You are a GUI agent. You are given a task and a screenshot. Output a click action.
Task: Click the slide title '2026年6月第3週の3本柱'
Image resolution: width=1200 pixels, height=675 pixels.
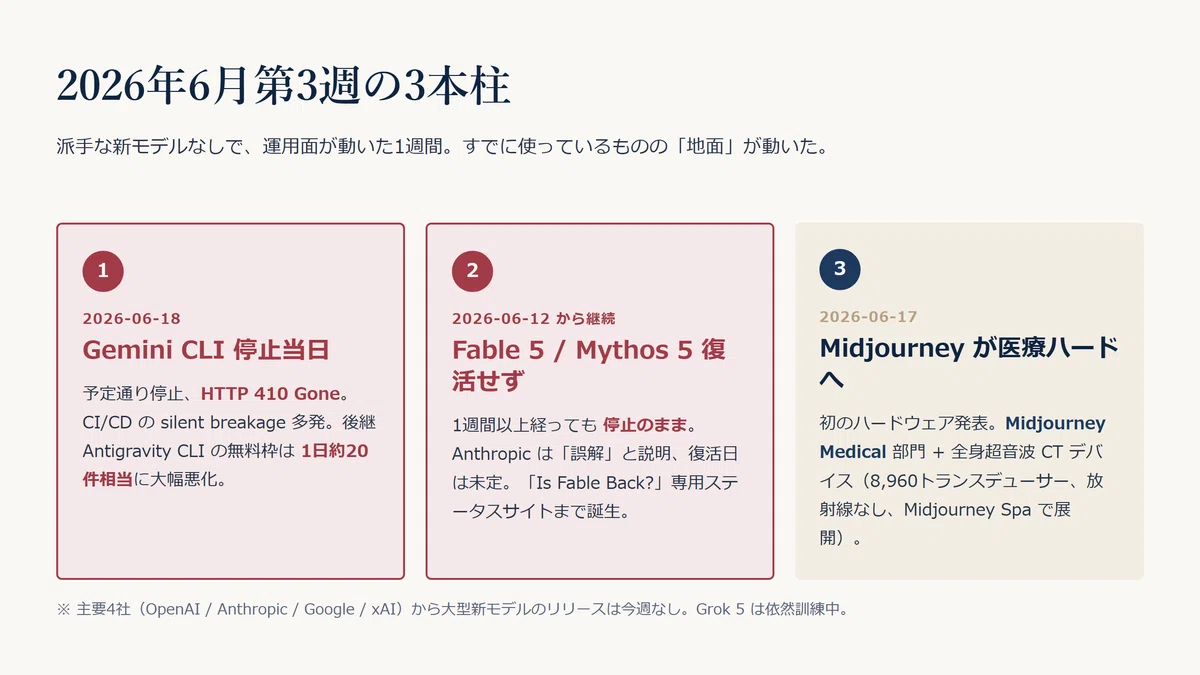coord(283,87)
